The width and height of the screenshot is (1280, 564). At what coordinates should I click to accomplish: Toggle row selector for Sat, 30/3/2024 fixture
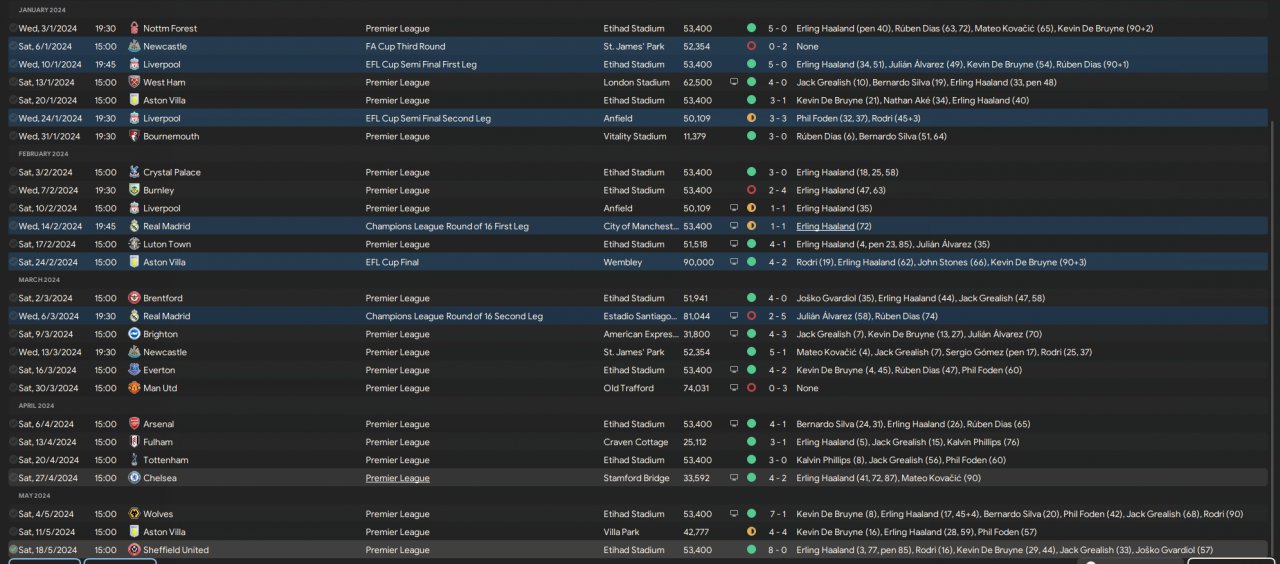tap(14, 388)
